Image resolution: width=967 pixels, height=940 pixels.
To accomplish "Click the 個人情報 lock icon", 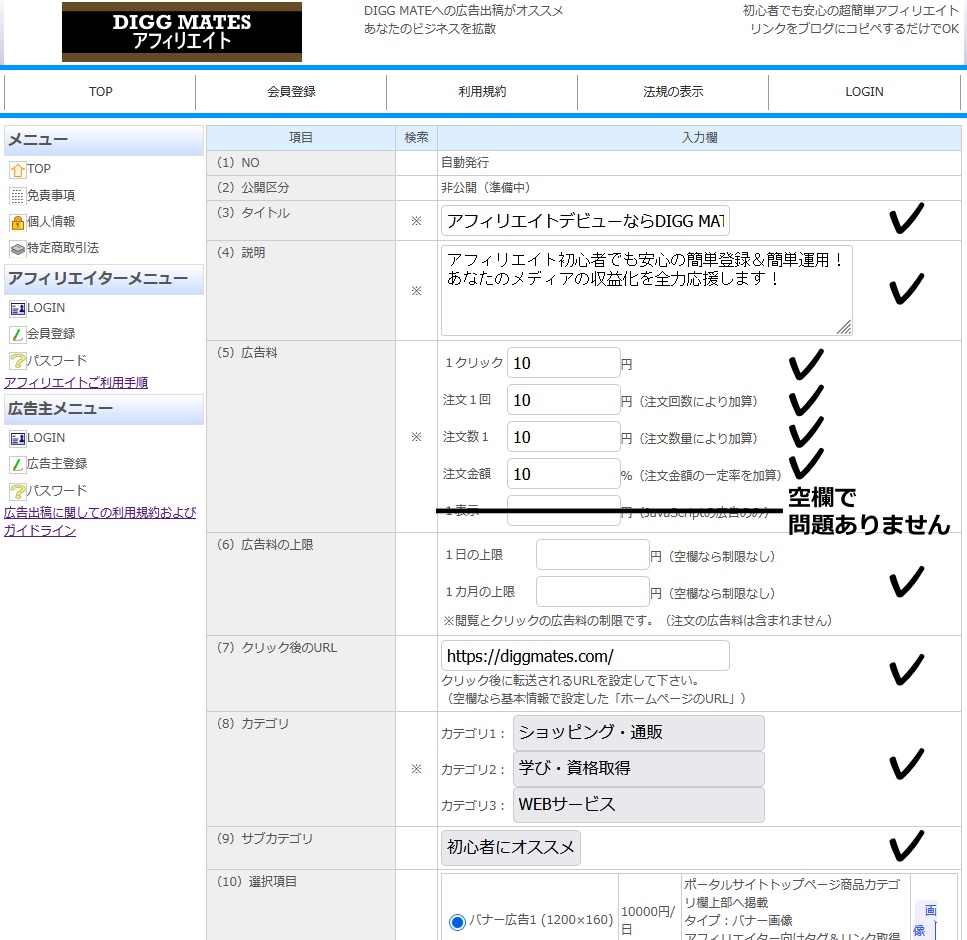I will click(18, 222).
